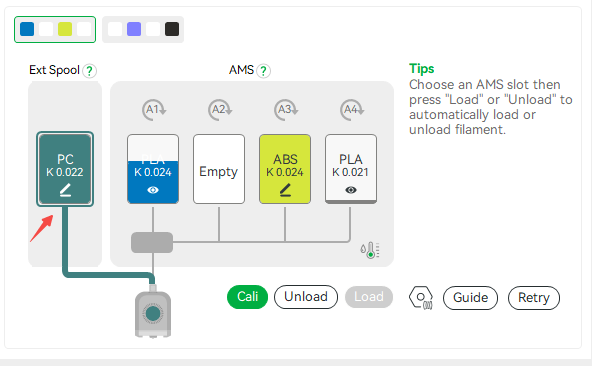Image resolution: width=592 pixels, height=366 pixels.
Task: Select the Empty AMS slot
Action: (x=219, y=169)
